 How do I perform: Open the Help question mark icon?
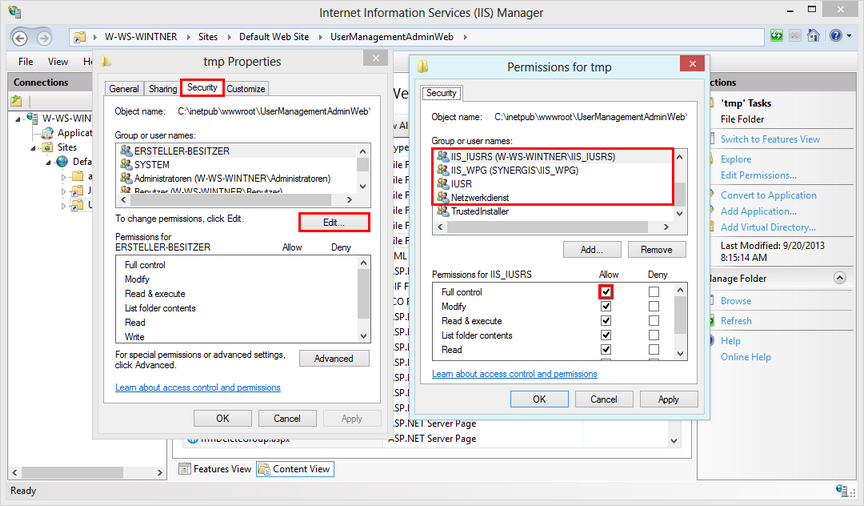point(835,36)
